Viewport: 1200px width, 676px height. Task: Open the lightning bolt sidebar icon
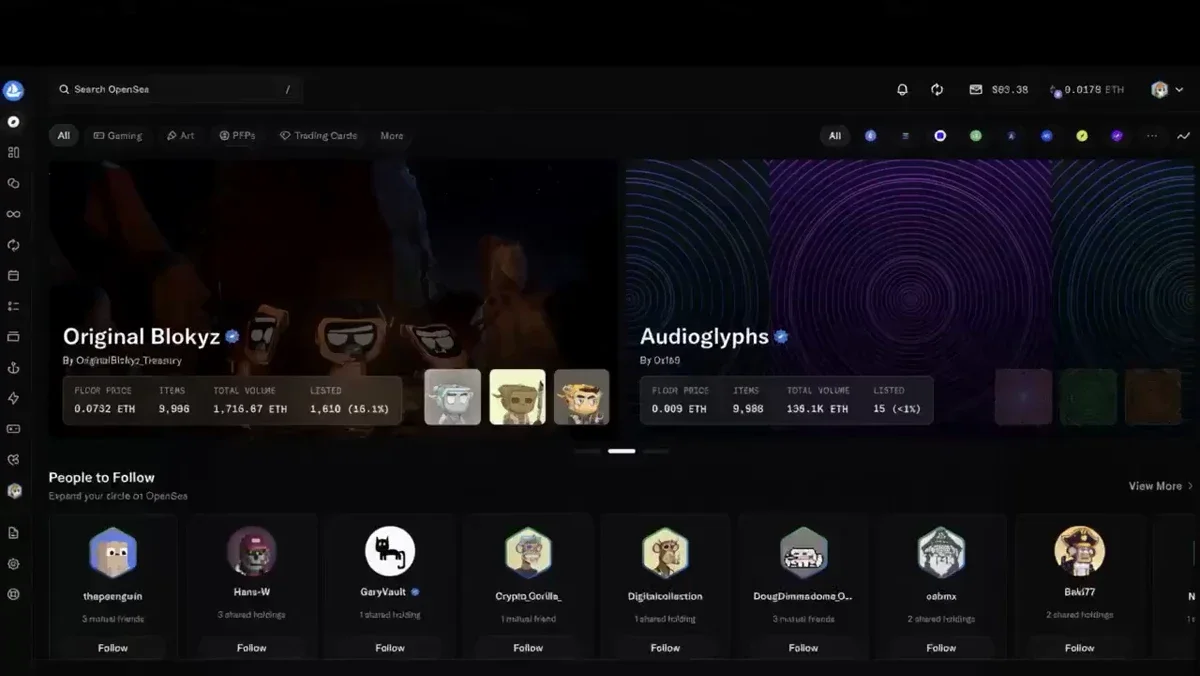13,398
